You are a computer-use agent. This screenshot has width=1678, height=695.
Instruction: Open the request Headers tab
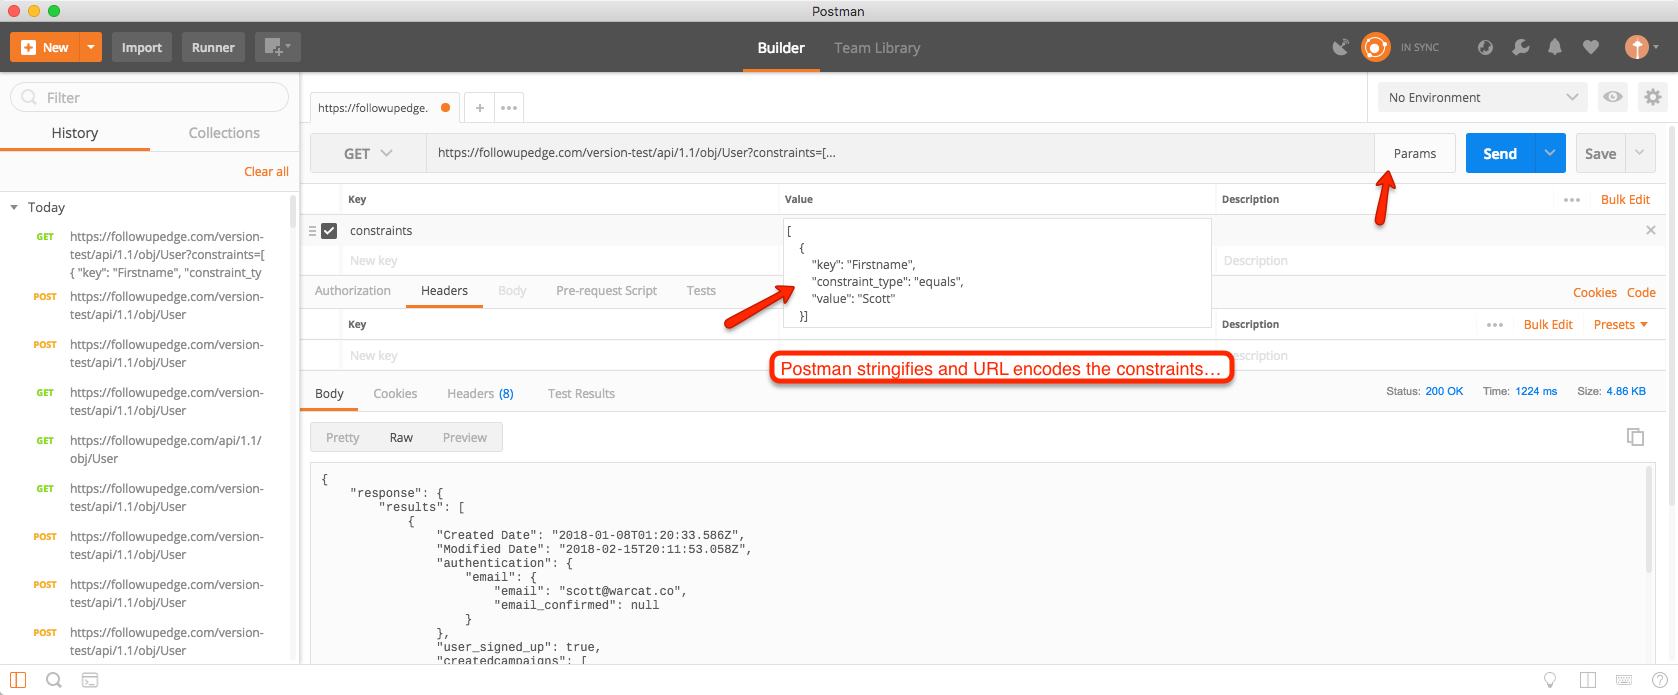coord(444,291)
